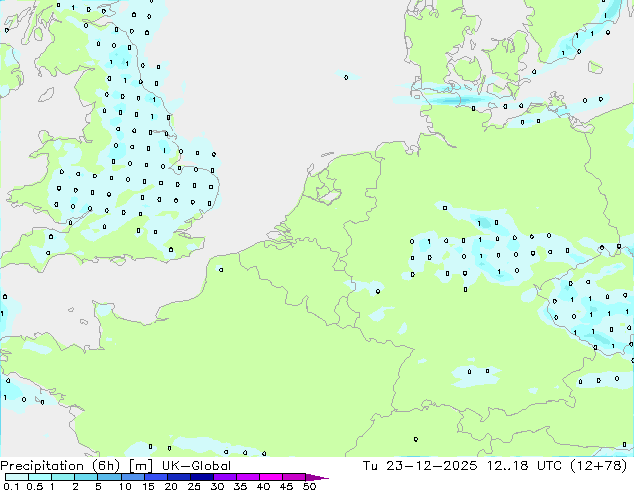Click the '45' legend scale label
Viewport: 634px width, 490px height.
[286, 486]
